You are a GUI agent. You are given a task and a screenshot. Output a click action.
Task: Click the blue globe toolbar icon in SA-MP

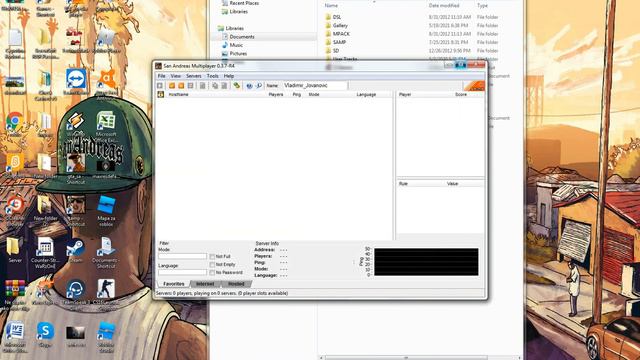249,86
